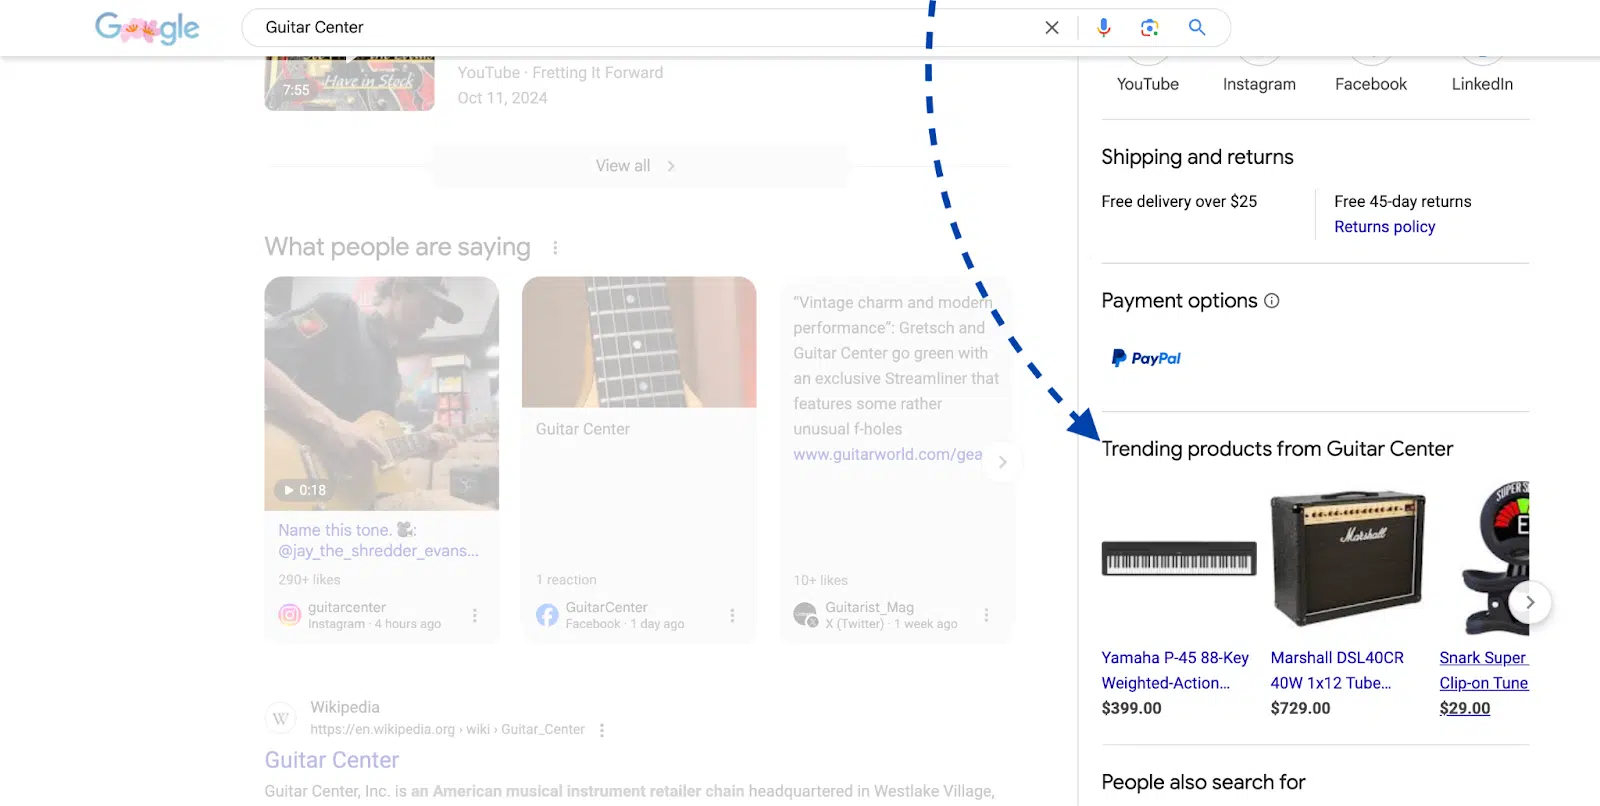Open more options for the Wikipedia result
Screen dimensions: 1600x806
(x=602, y=730)
